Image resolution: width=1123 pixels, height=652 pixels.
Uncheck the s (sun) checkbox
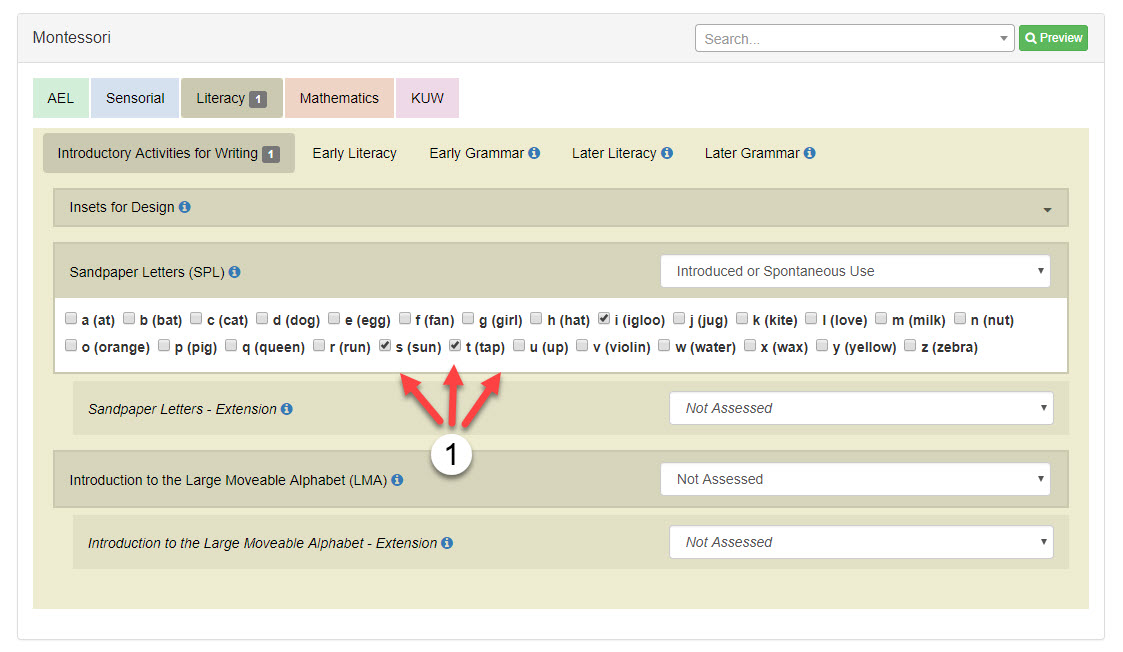(385, 345)
